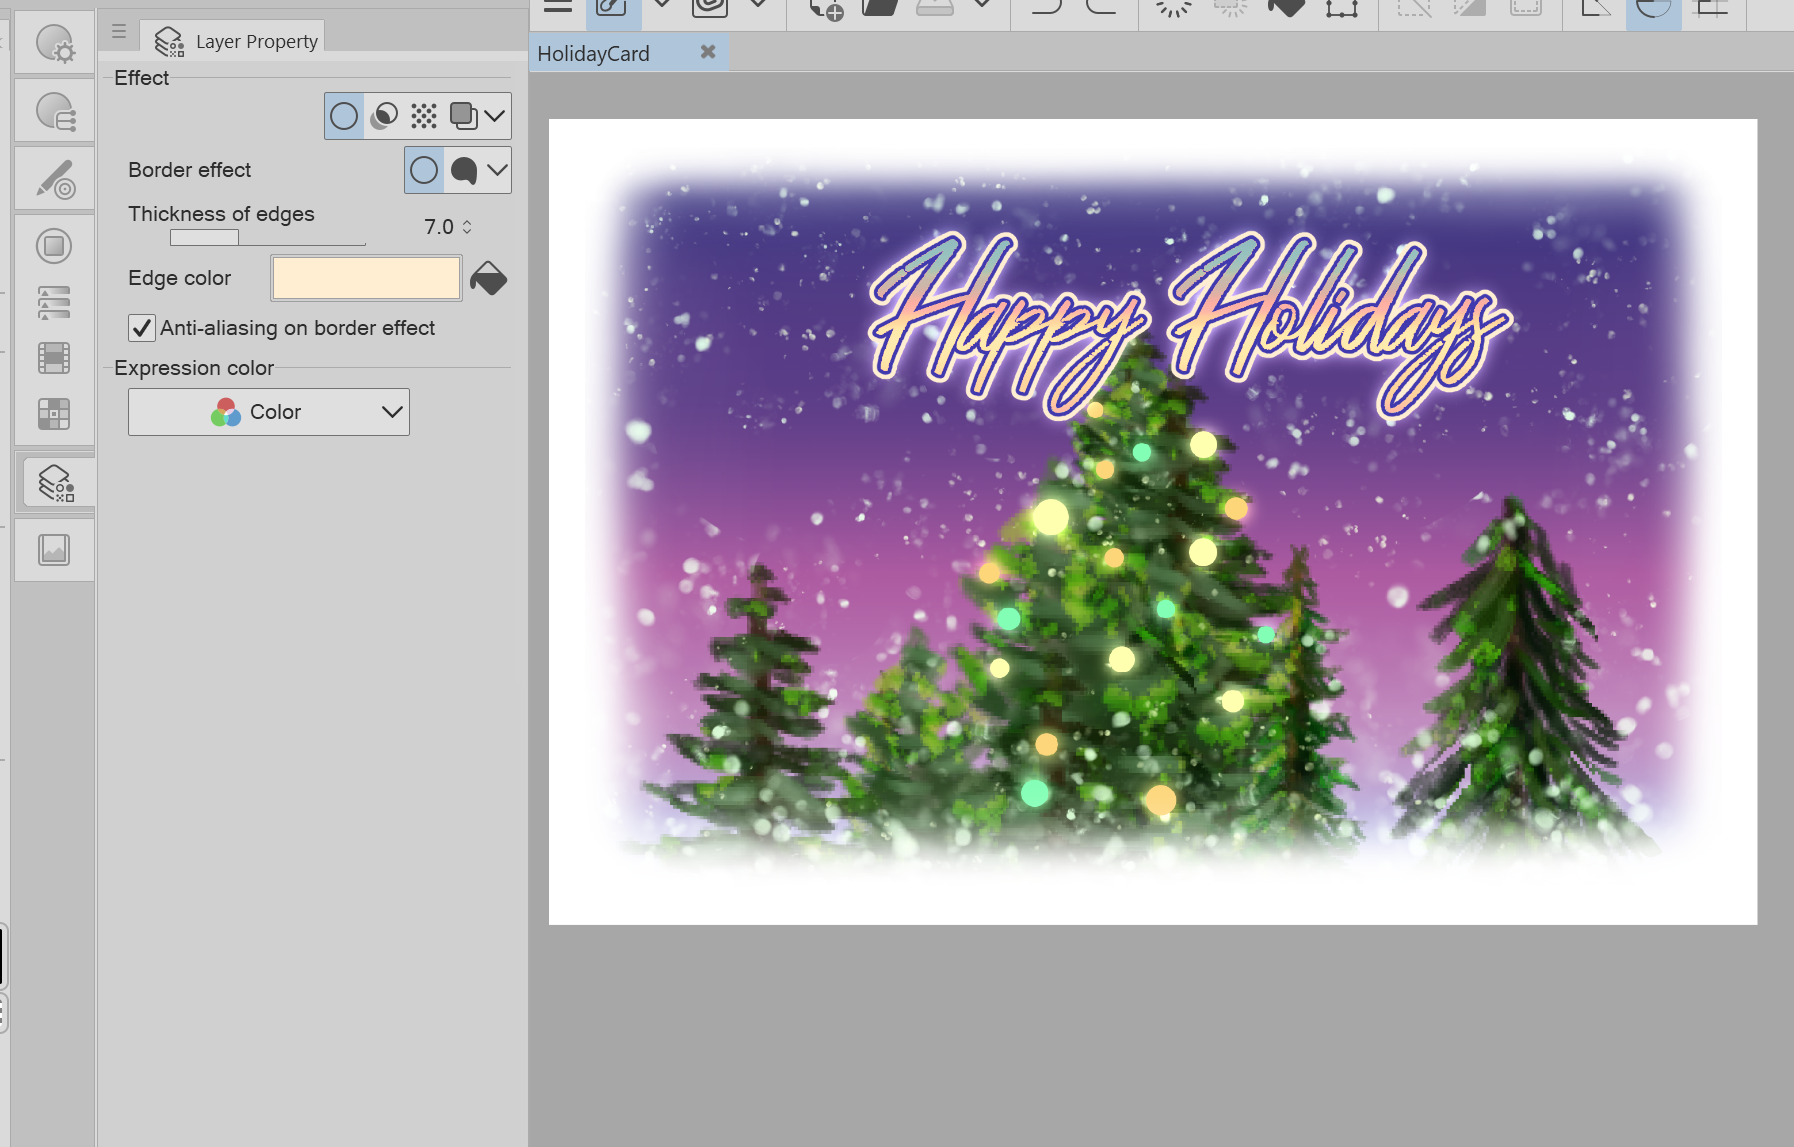Open the Edge color swatch
Image resolution: width=1794 pixels, height=1147 pixels.
tap(366, 278)
